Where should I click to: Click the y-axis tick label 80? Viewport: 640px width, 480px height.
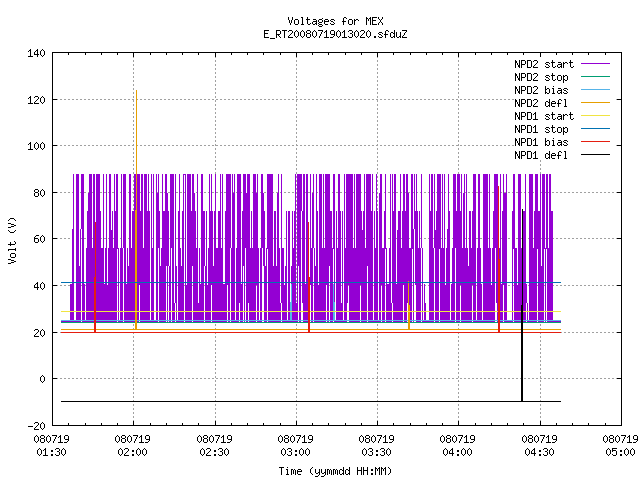point(39,193)
